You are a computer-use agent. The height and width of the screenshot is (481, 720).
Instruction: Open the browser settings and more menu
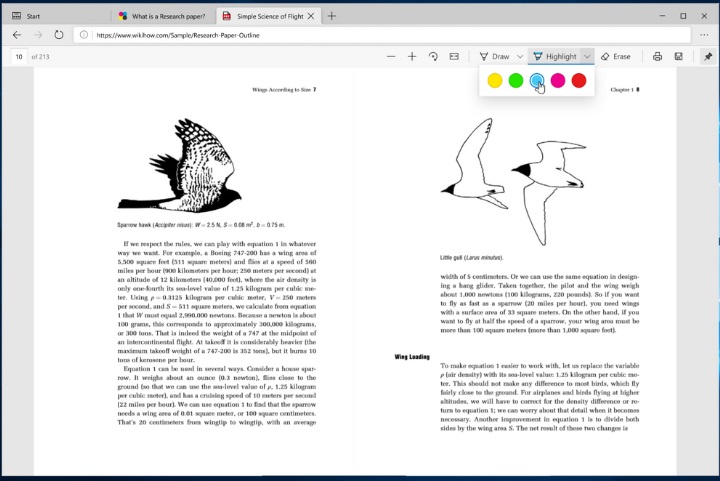coord(704,35)
